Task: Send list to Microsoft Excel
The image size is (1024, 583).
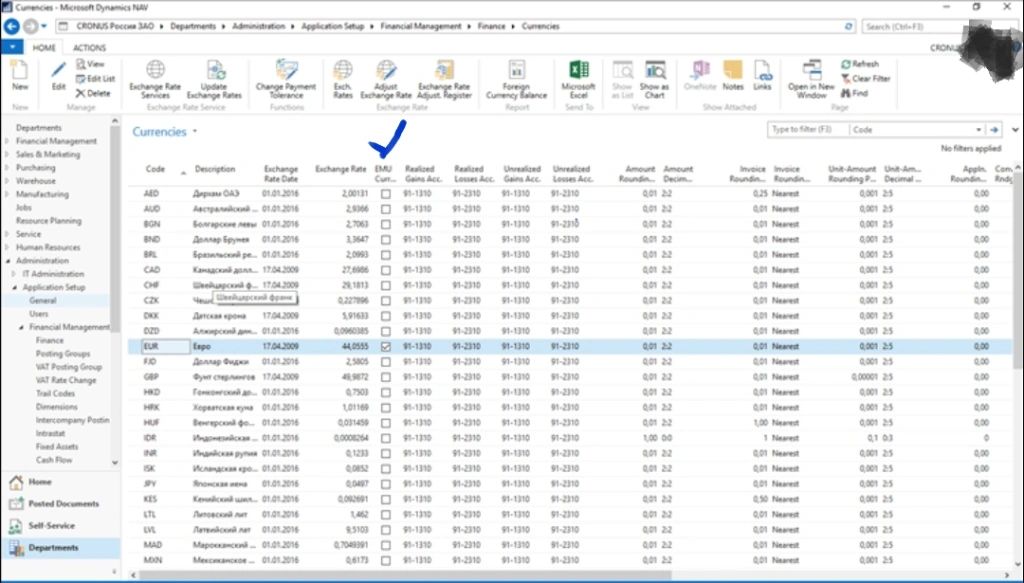Action: (x=578, y=70)
